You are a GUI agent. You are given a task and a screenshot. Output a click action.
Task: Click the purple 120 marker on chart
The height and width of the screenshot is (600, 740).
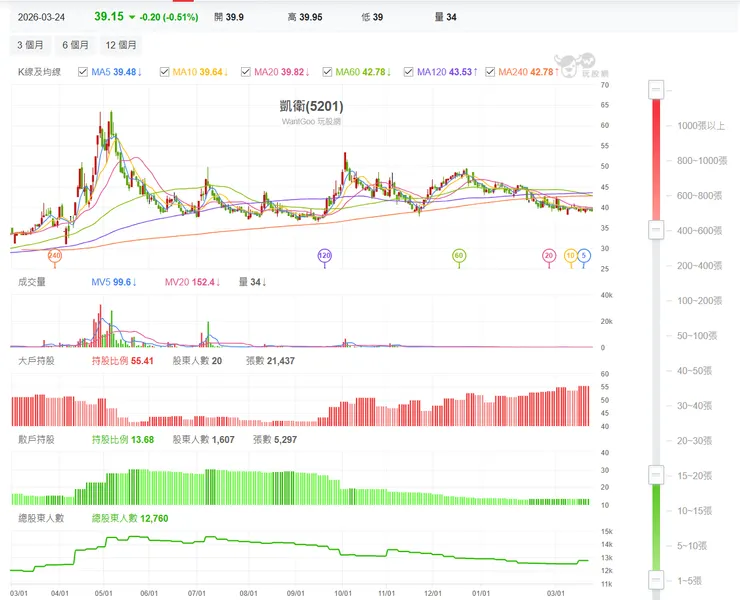tap(325, 256)
